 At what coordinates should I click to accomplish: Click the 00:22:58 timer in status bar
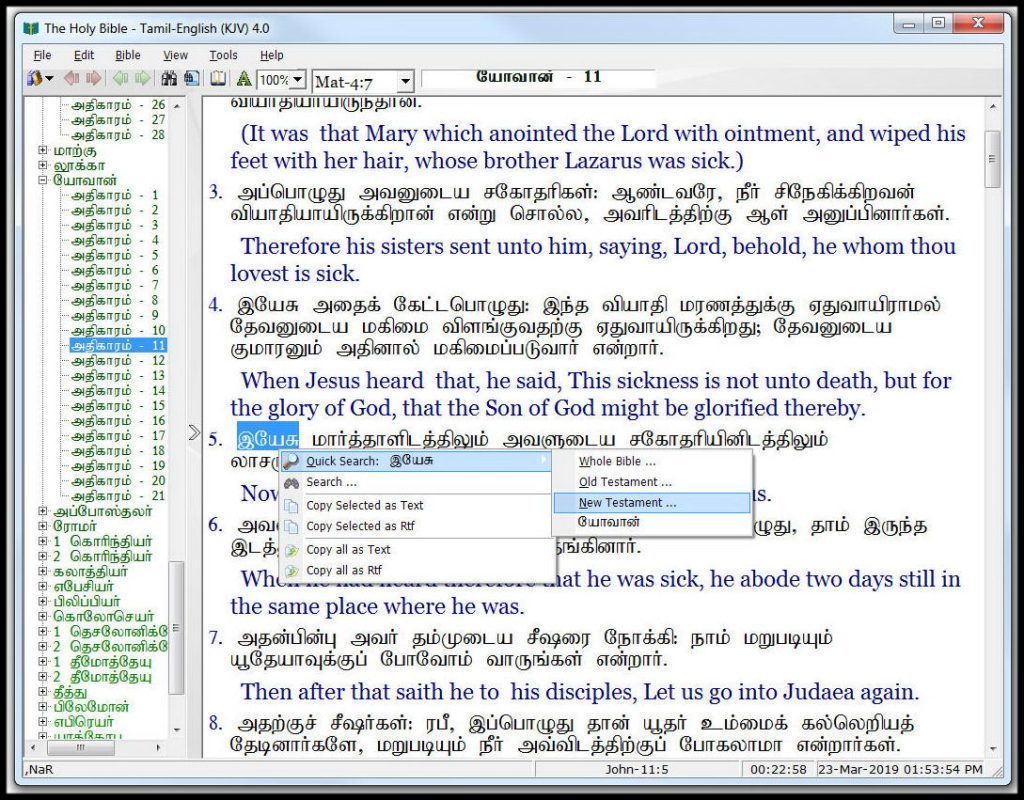click(x=778, y=769)
